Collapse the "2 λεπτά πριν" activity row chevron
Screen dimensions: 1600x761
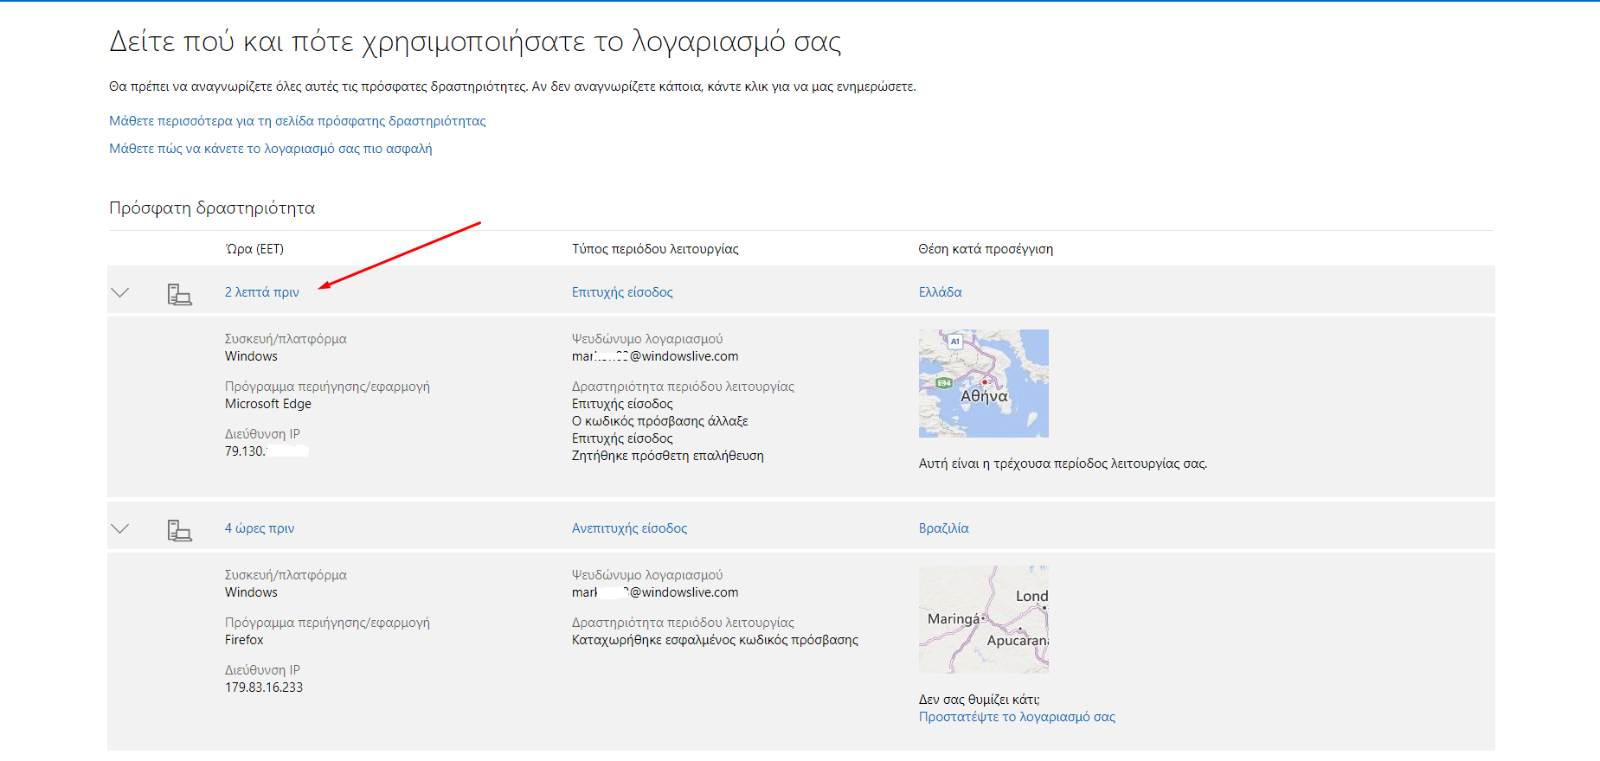[x=120, y=293]
